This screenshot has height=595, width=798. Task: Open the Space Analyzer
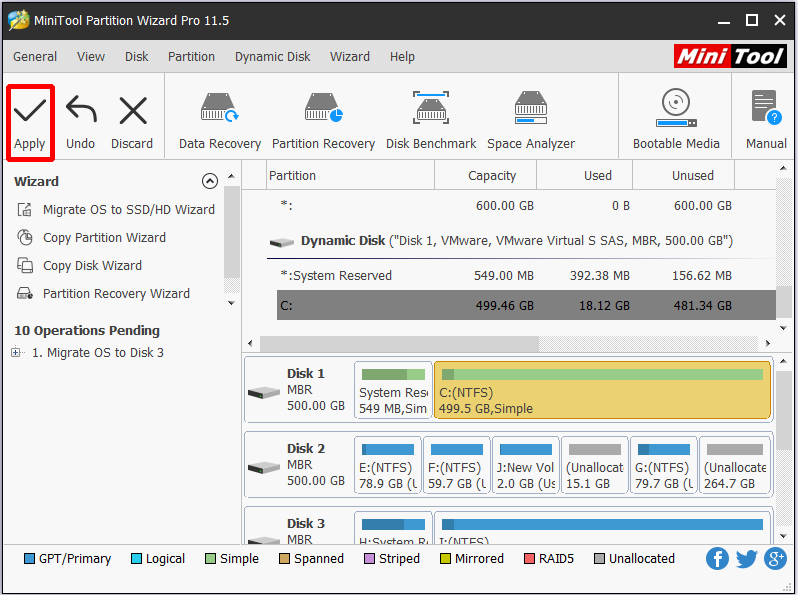531,121
